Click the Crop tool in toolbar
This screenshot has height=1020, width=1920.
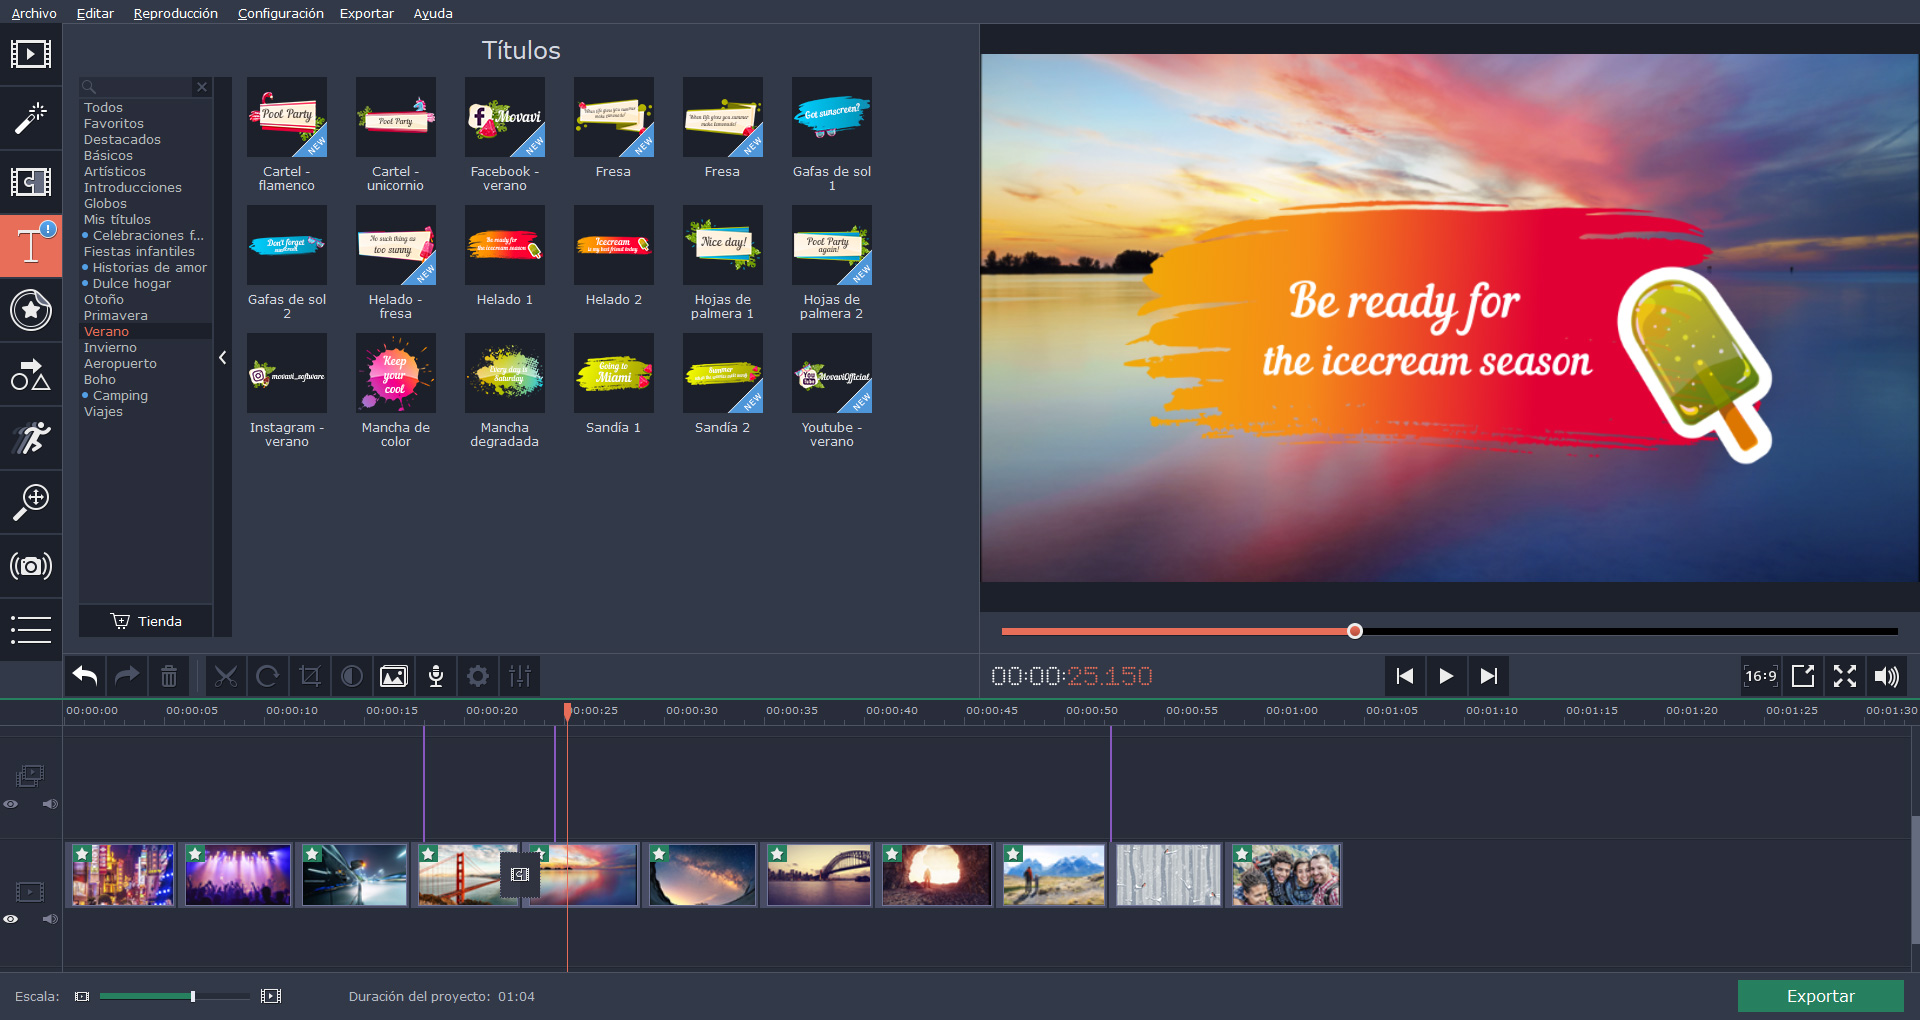[310, 677]
